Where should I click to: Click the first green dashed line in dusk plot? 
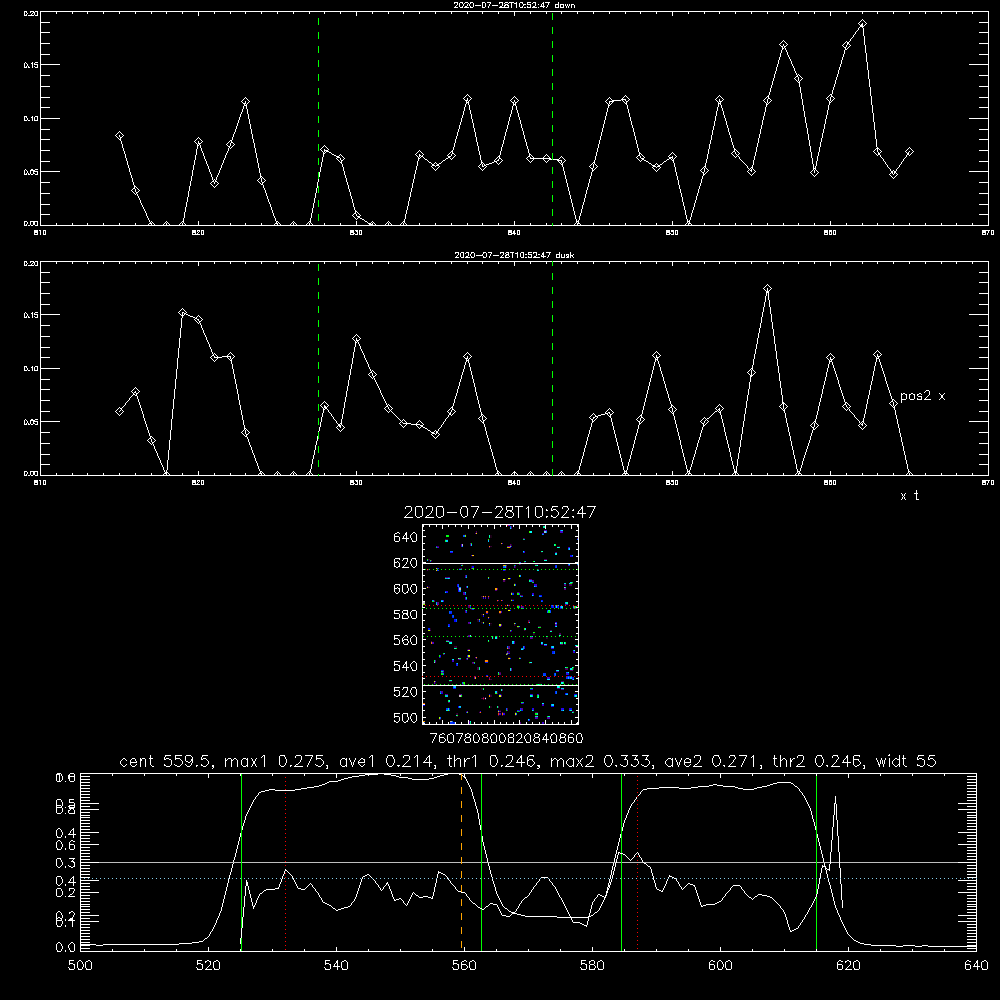(x=318, y=369)
